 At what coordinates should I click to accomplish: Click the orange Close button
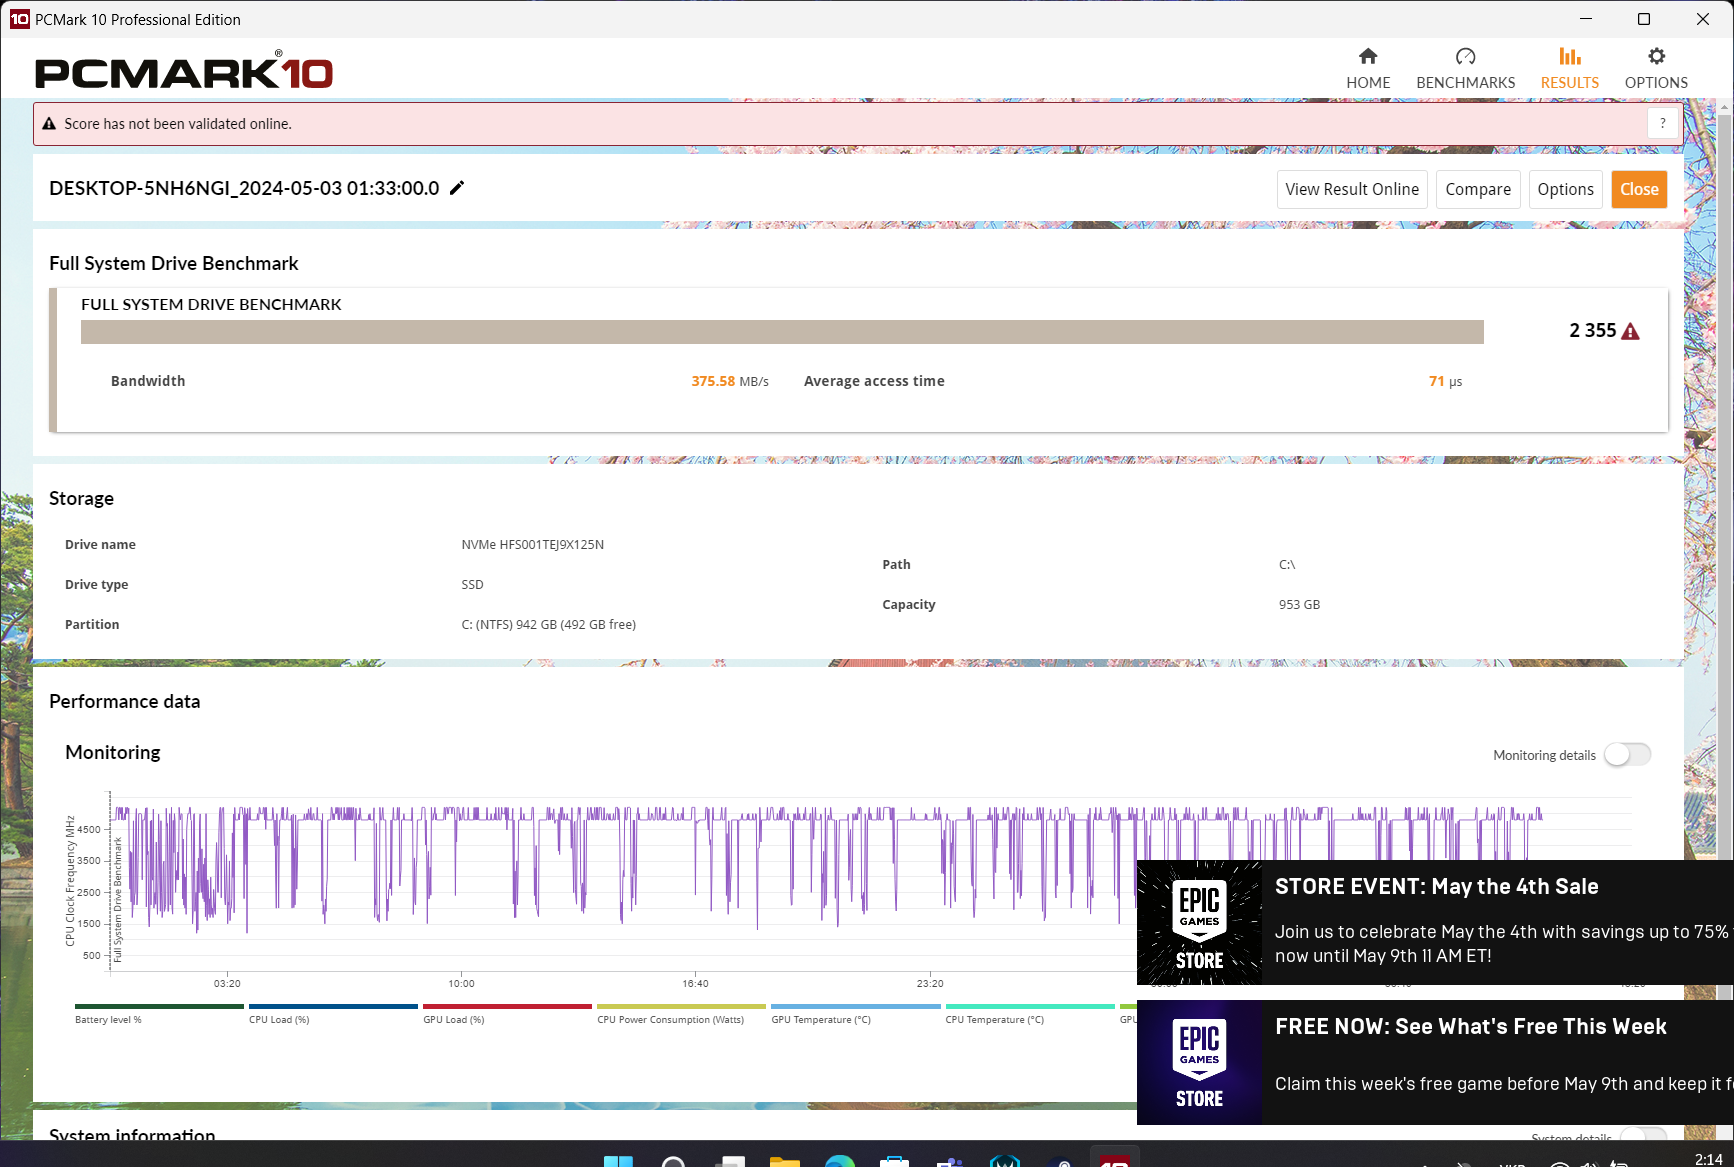point(1639,189)
